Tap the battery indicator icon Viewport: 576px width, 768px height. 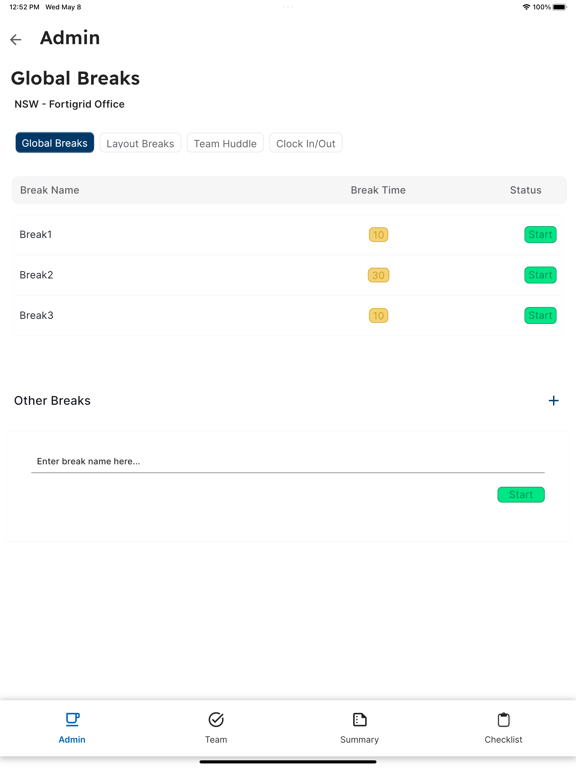pos(560,7)
